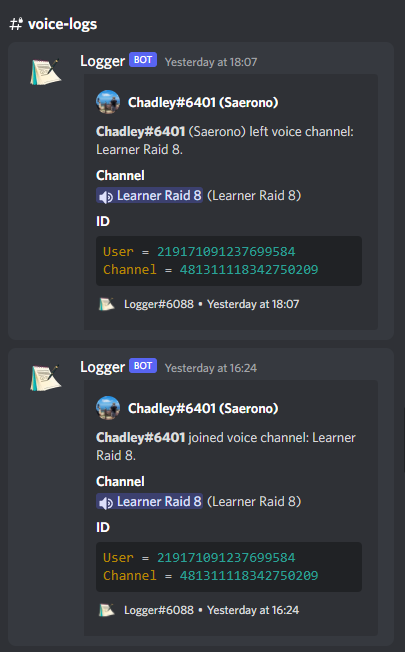The width and height of the screenshot is (405, 652).
Task: Click the Logger username on the 16:24 message
Action: 102,367
